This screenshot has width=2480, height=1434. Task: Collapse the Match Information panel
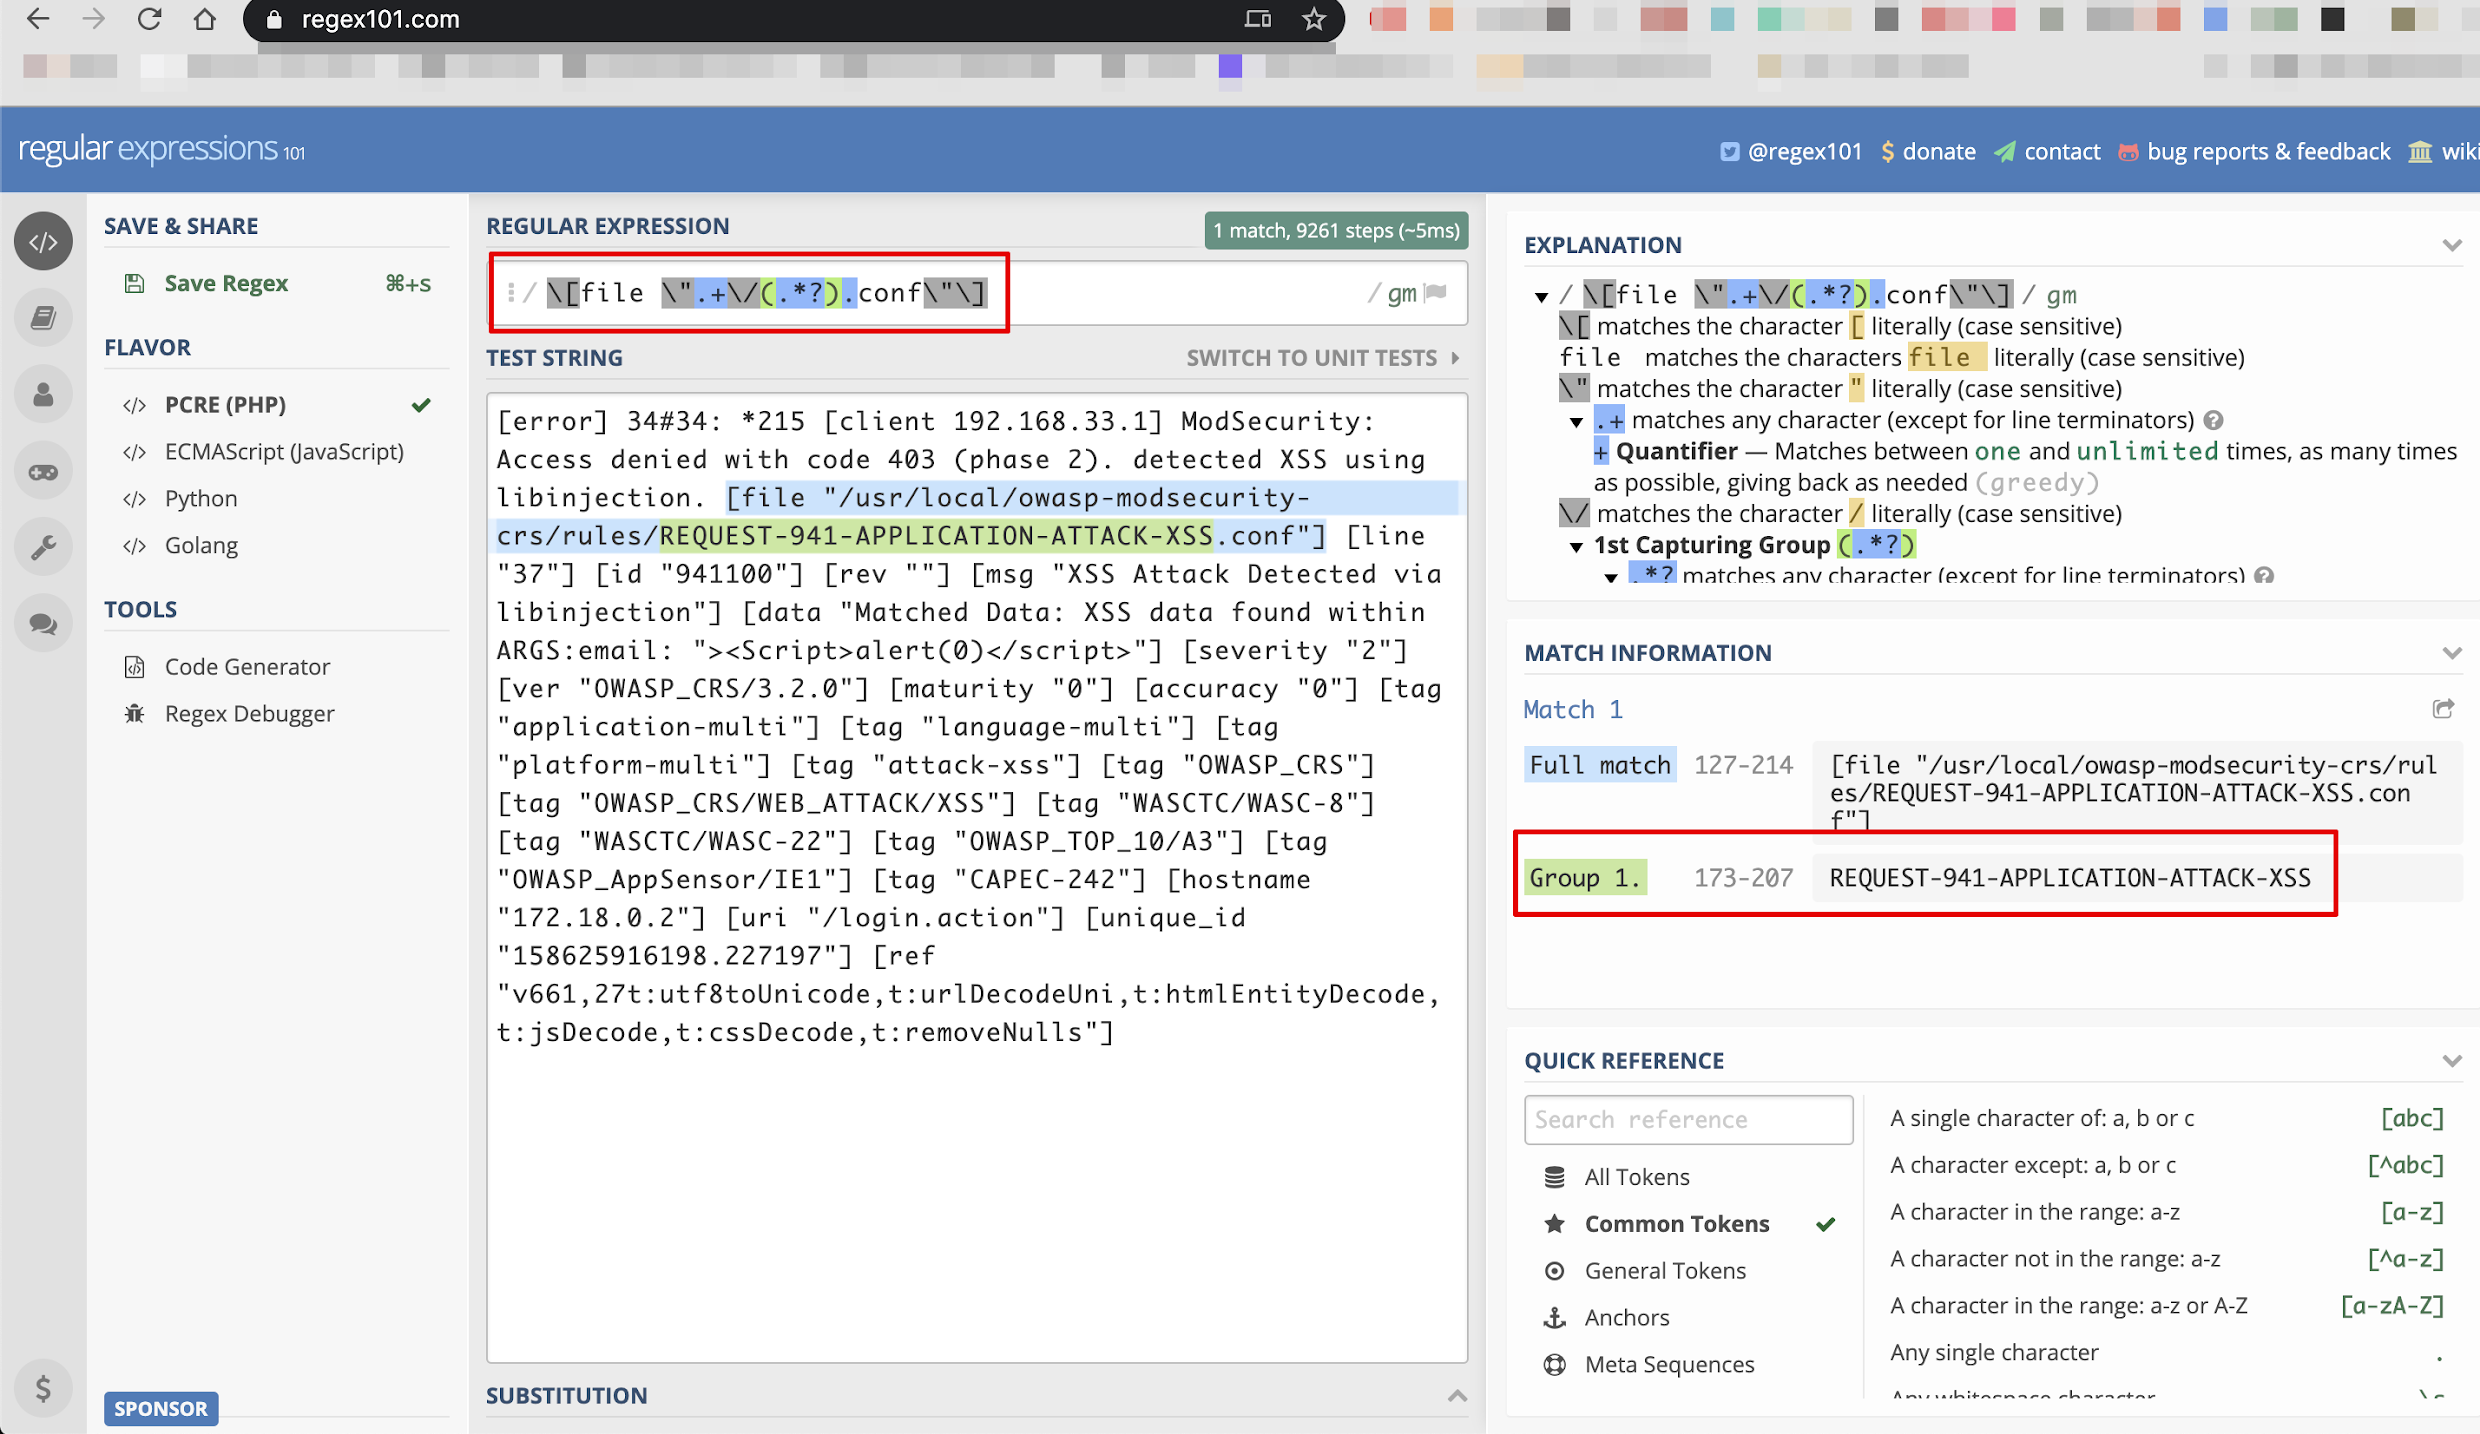[2451, 653]
